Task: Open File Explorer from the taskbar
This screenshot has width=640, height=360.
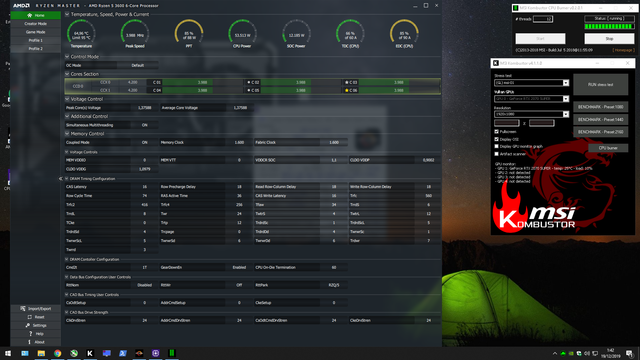Action: tap(41, 353)
